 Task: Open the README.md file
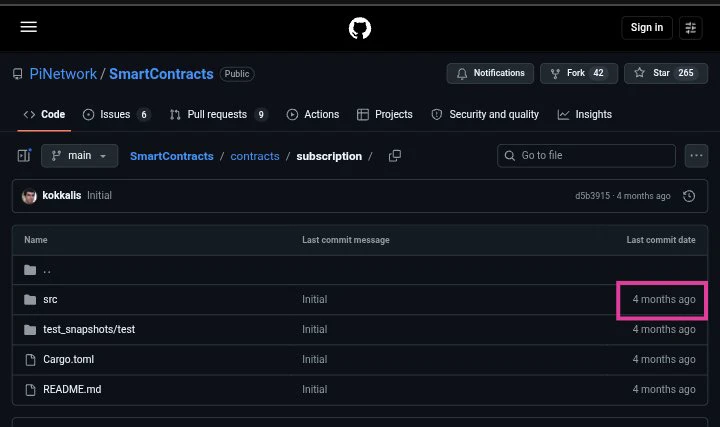pos(72,389)
